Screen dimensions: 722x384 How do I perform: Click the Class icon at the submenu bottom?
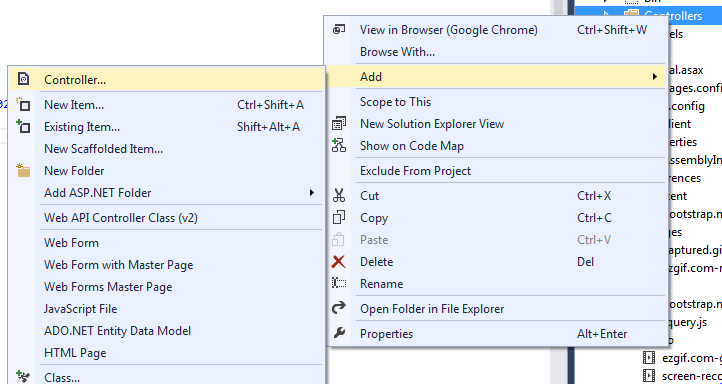point(23,376)
